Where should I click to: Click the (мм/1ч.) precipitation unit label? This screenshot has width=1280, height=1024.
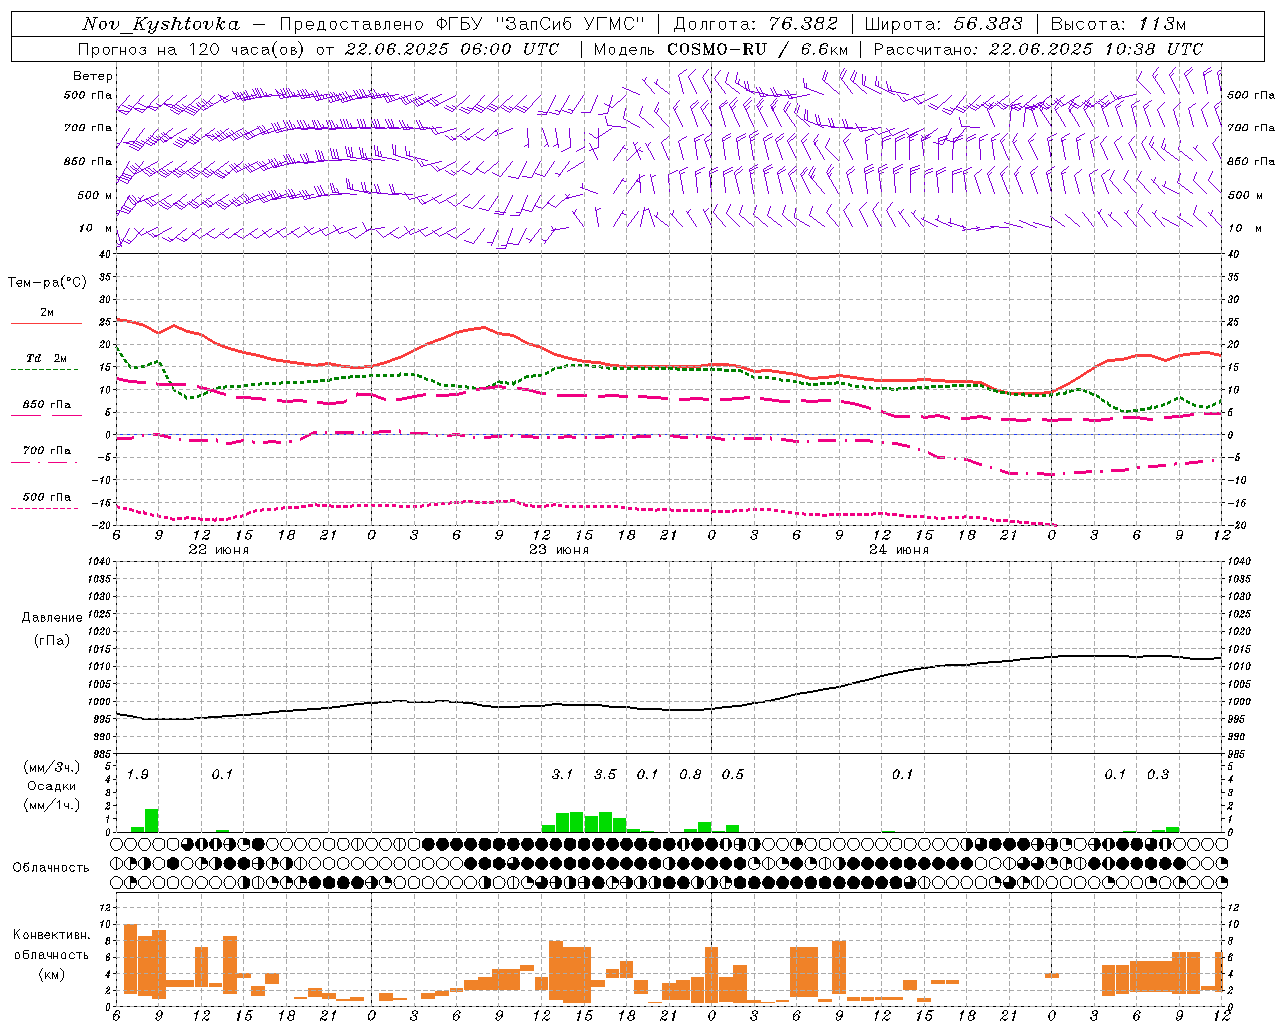[52, 805]
